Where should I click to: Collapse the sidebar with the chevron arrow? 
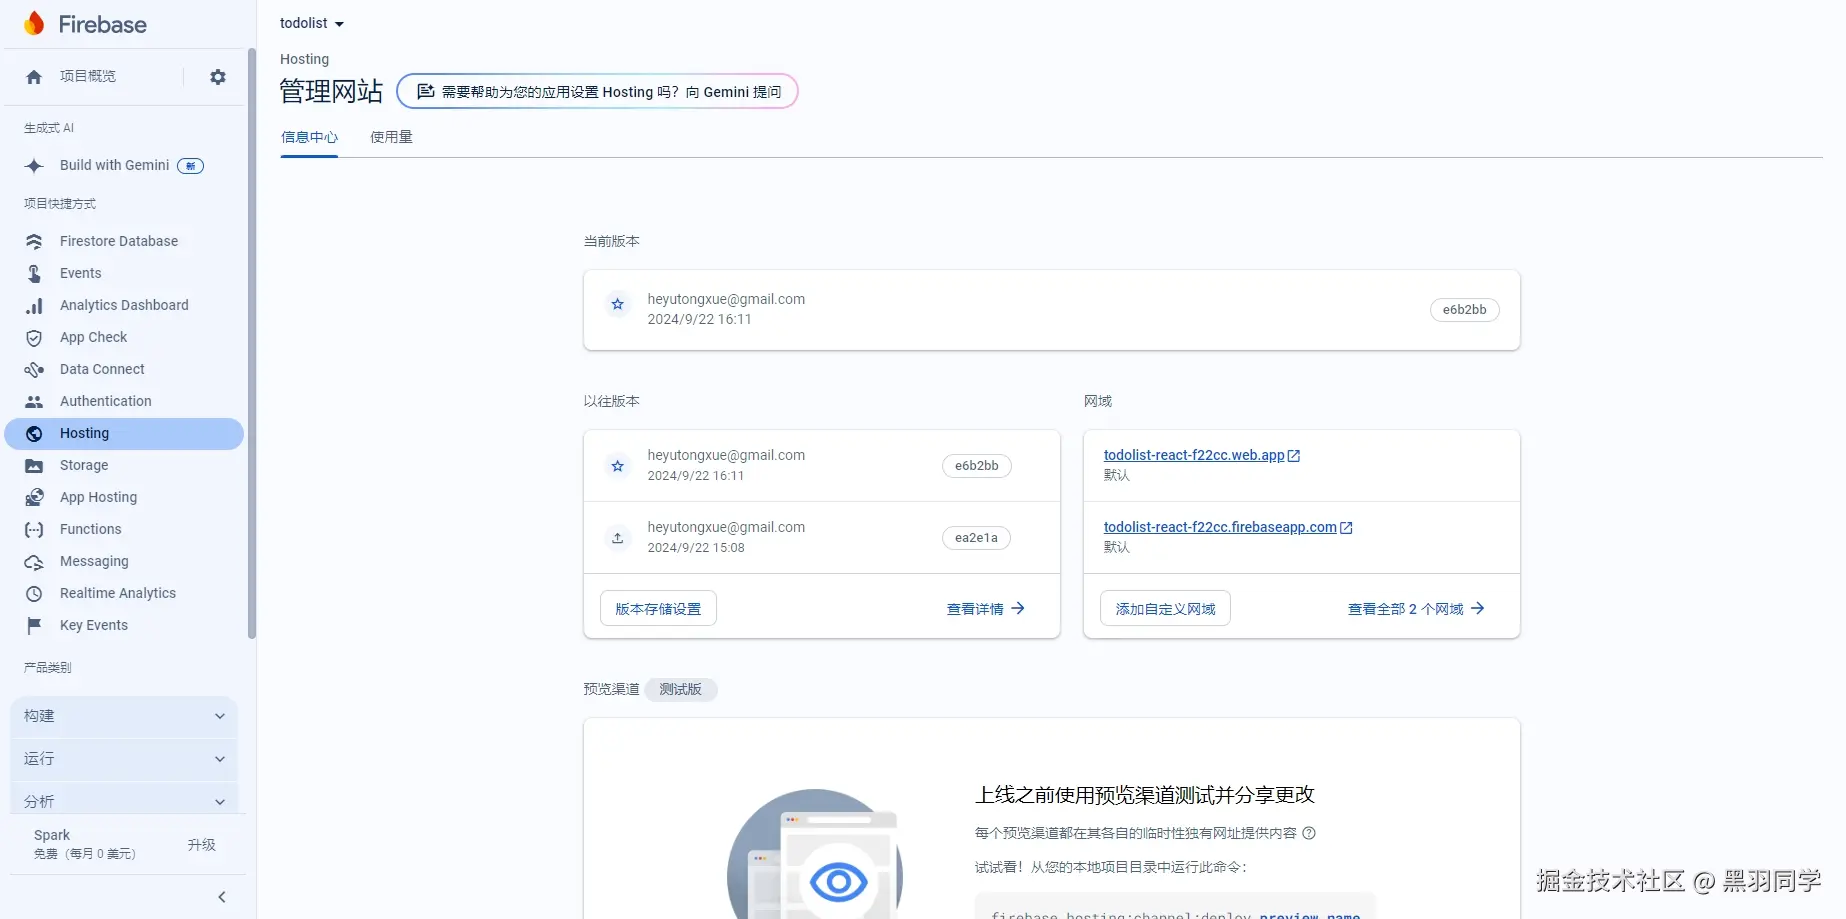pos(222,897)
